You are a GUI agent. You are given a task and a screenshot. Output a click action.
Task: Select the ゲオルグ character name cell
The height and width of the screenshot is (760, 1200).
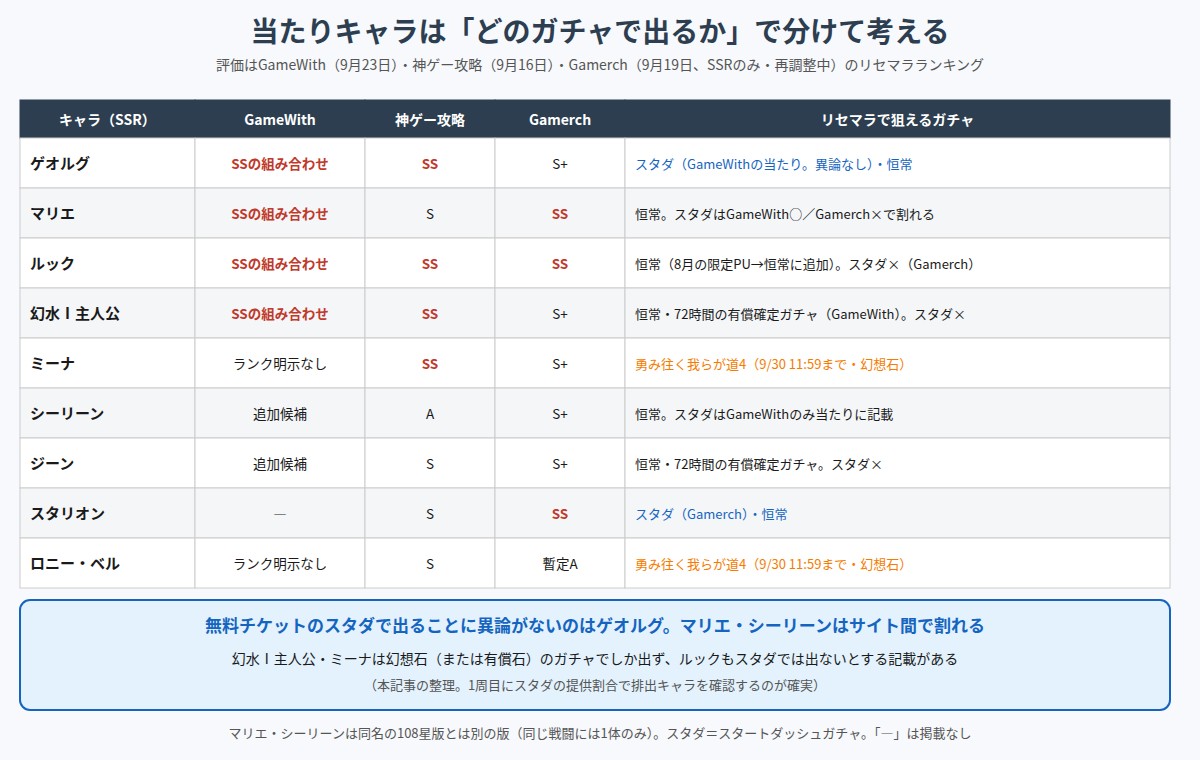pyautogui.click(x=107, y=163)
